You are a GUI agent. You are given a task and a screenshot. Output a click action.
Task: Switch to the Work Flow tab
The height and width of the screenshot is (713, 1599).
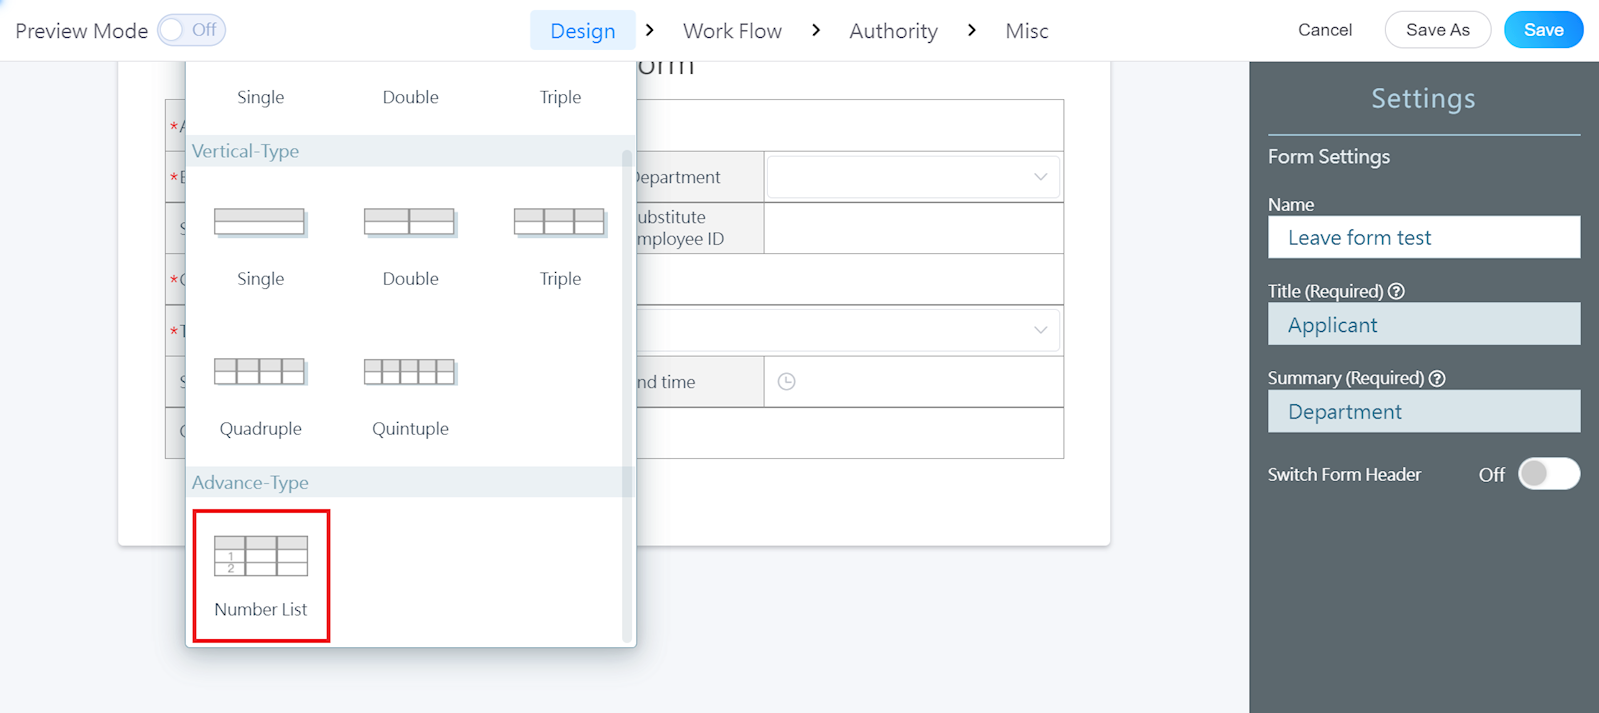tap(732, 31)
